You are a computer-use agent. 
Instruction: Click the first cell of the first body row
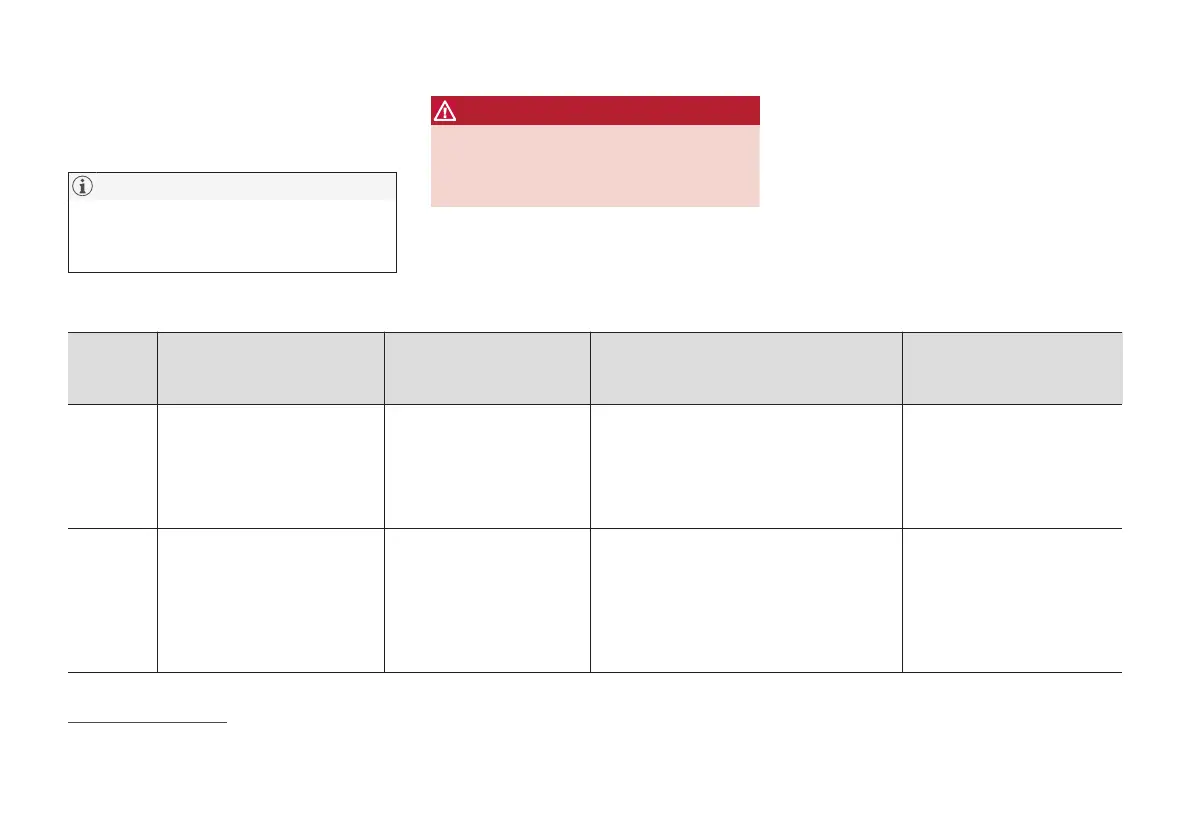click(112, 466)
